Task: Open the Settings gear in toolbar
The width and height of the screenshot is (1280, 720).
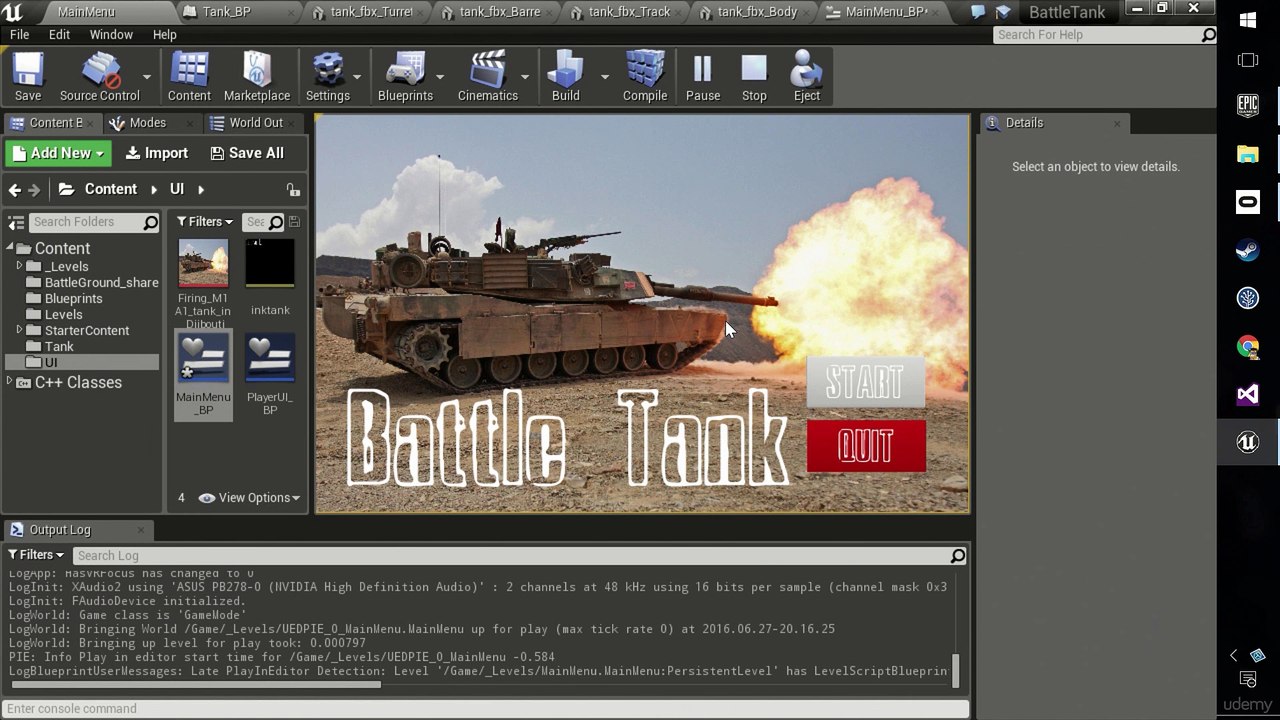Action: 328,76
